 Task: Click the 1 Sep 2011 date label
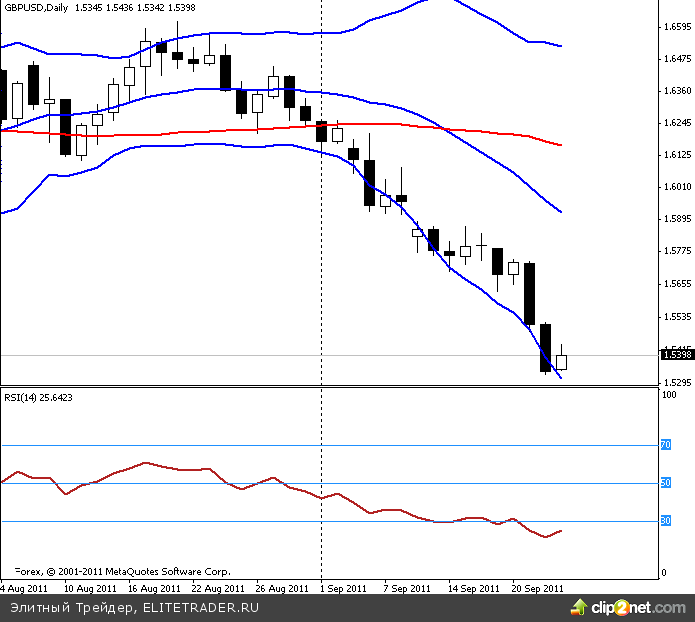[343, 588]
